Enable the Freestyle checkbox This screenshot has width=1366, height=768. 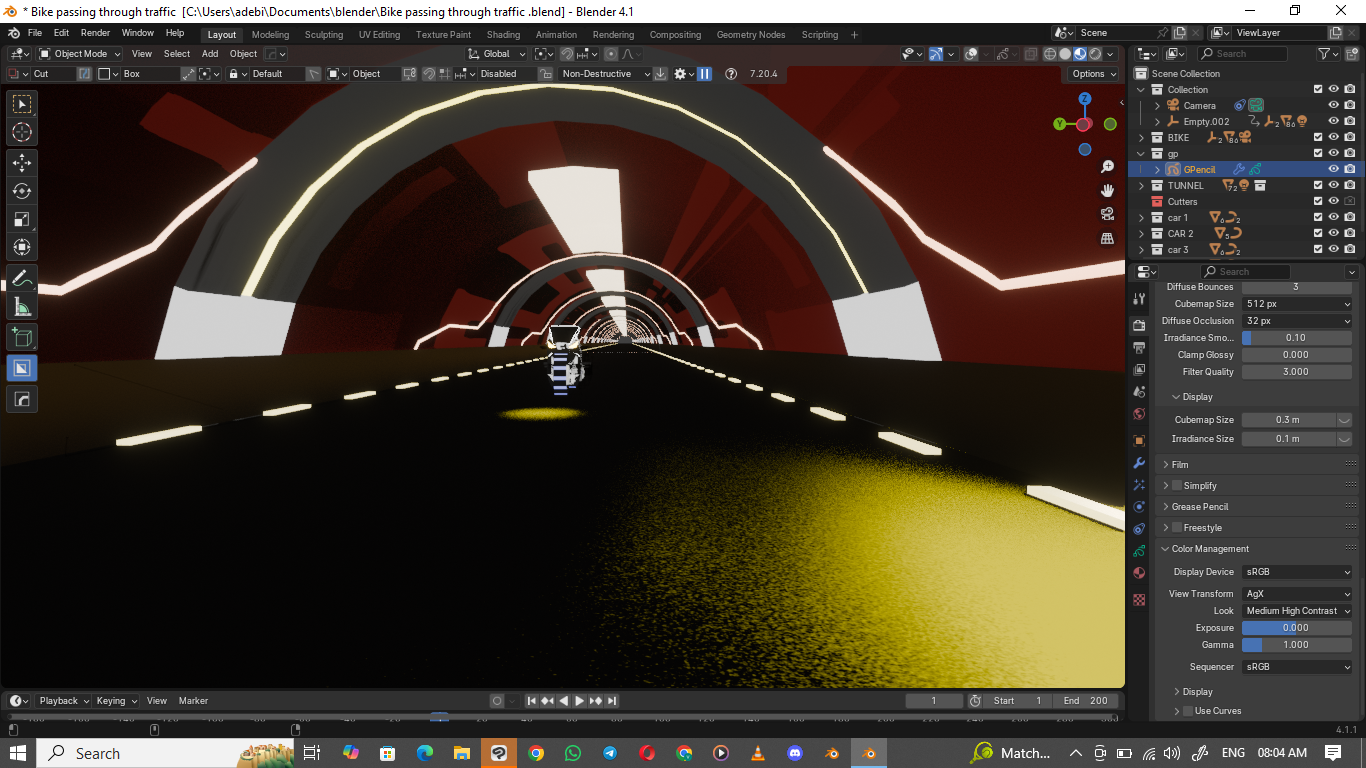point(1177,527)
